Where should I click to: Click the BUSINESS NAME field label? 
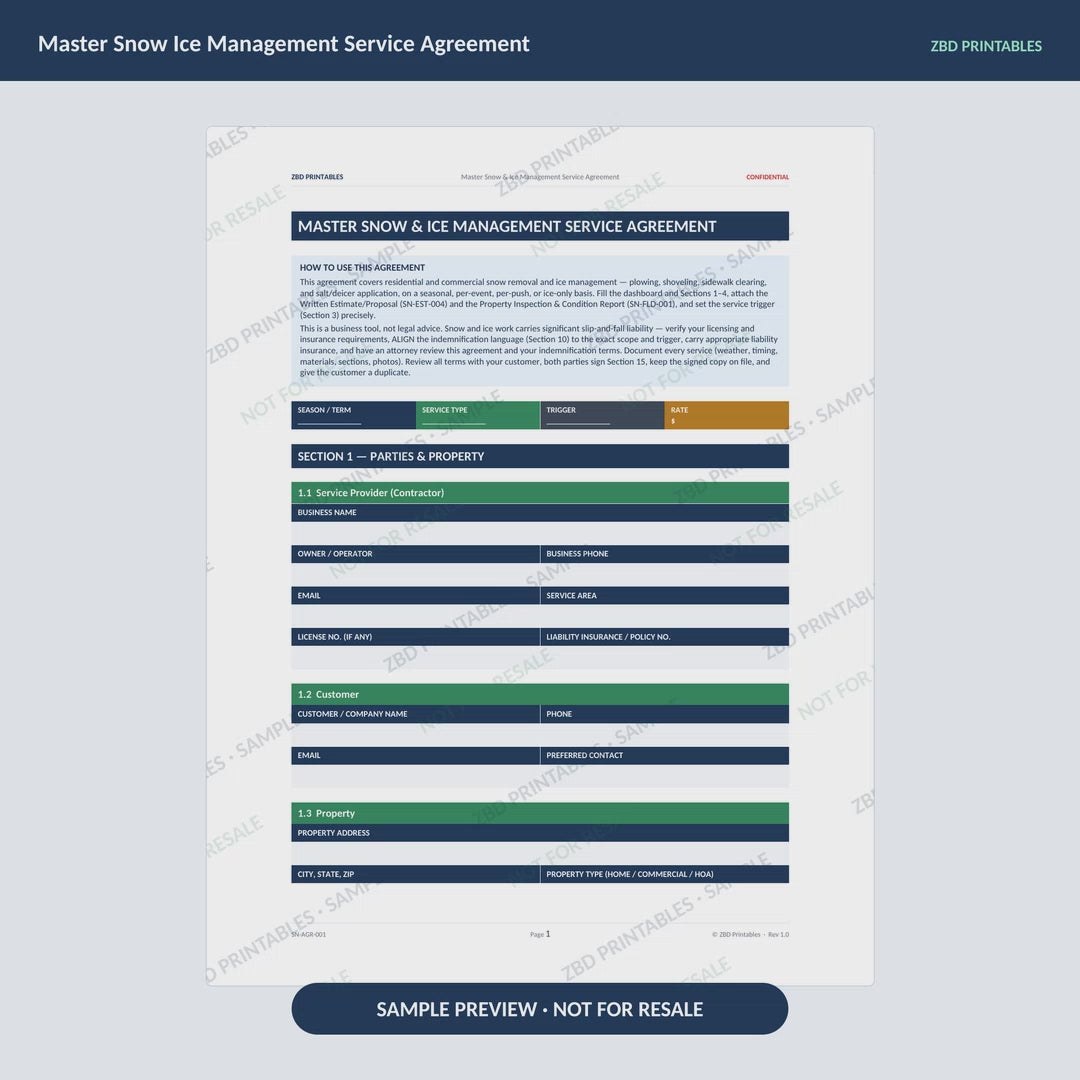point(327,512)
